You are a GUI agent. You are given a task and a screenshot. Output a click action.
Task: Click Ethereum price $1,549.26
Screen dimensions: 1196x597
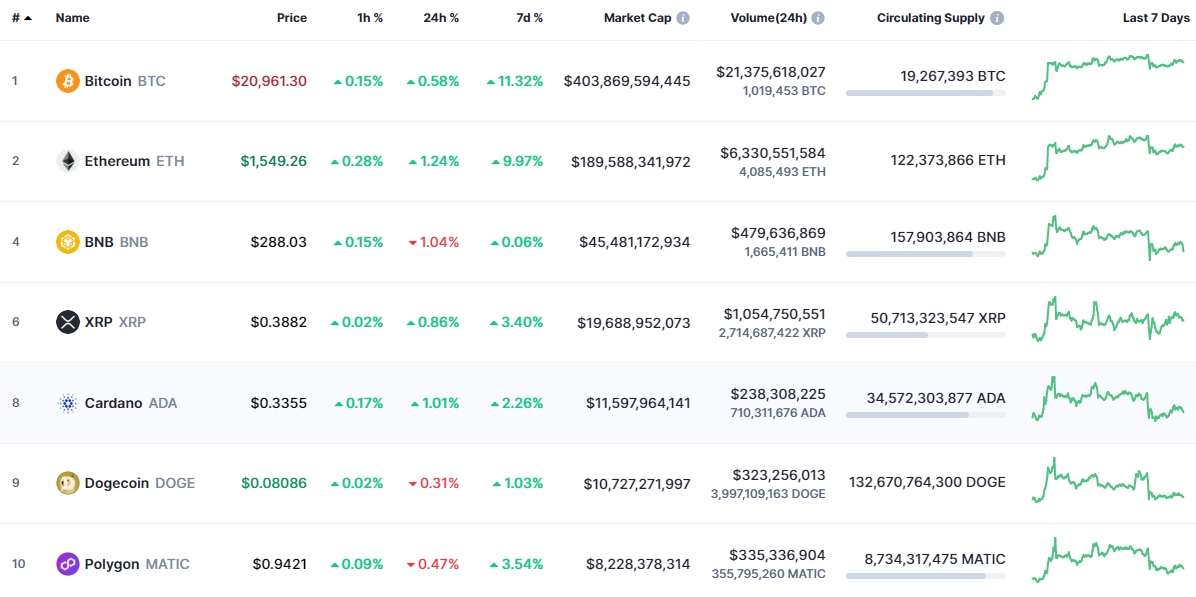click(x=274, y=161)
